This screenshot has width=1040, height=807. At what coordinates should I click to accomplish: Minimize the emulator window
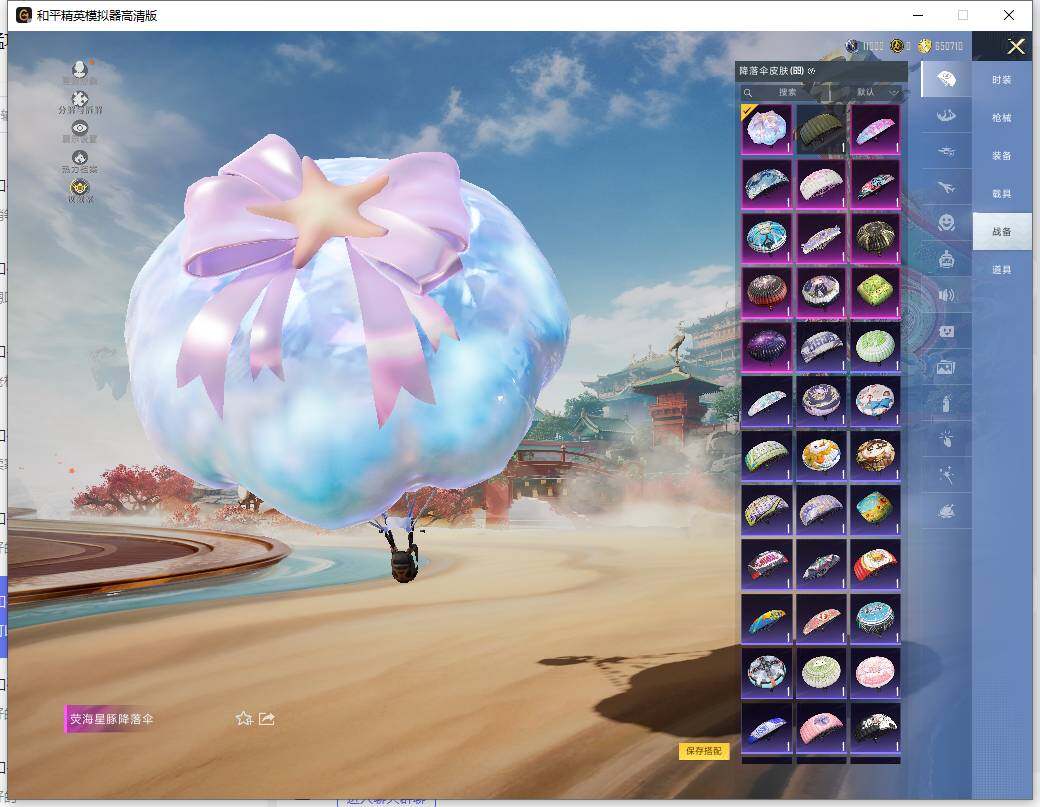(x=919, y=15)
